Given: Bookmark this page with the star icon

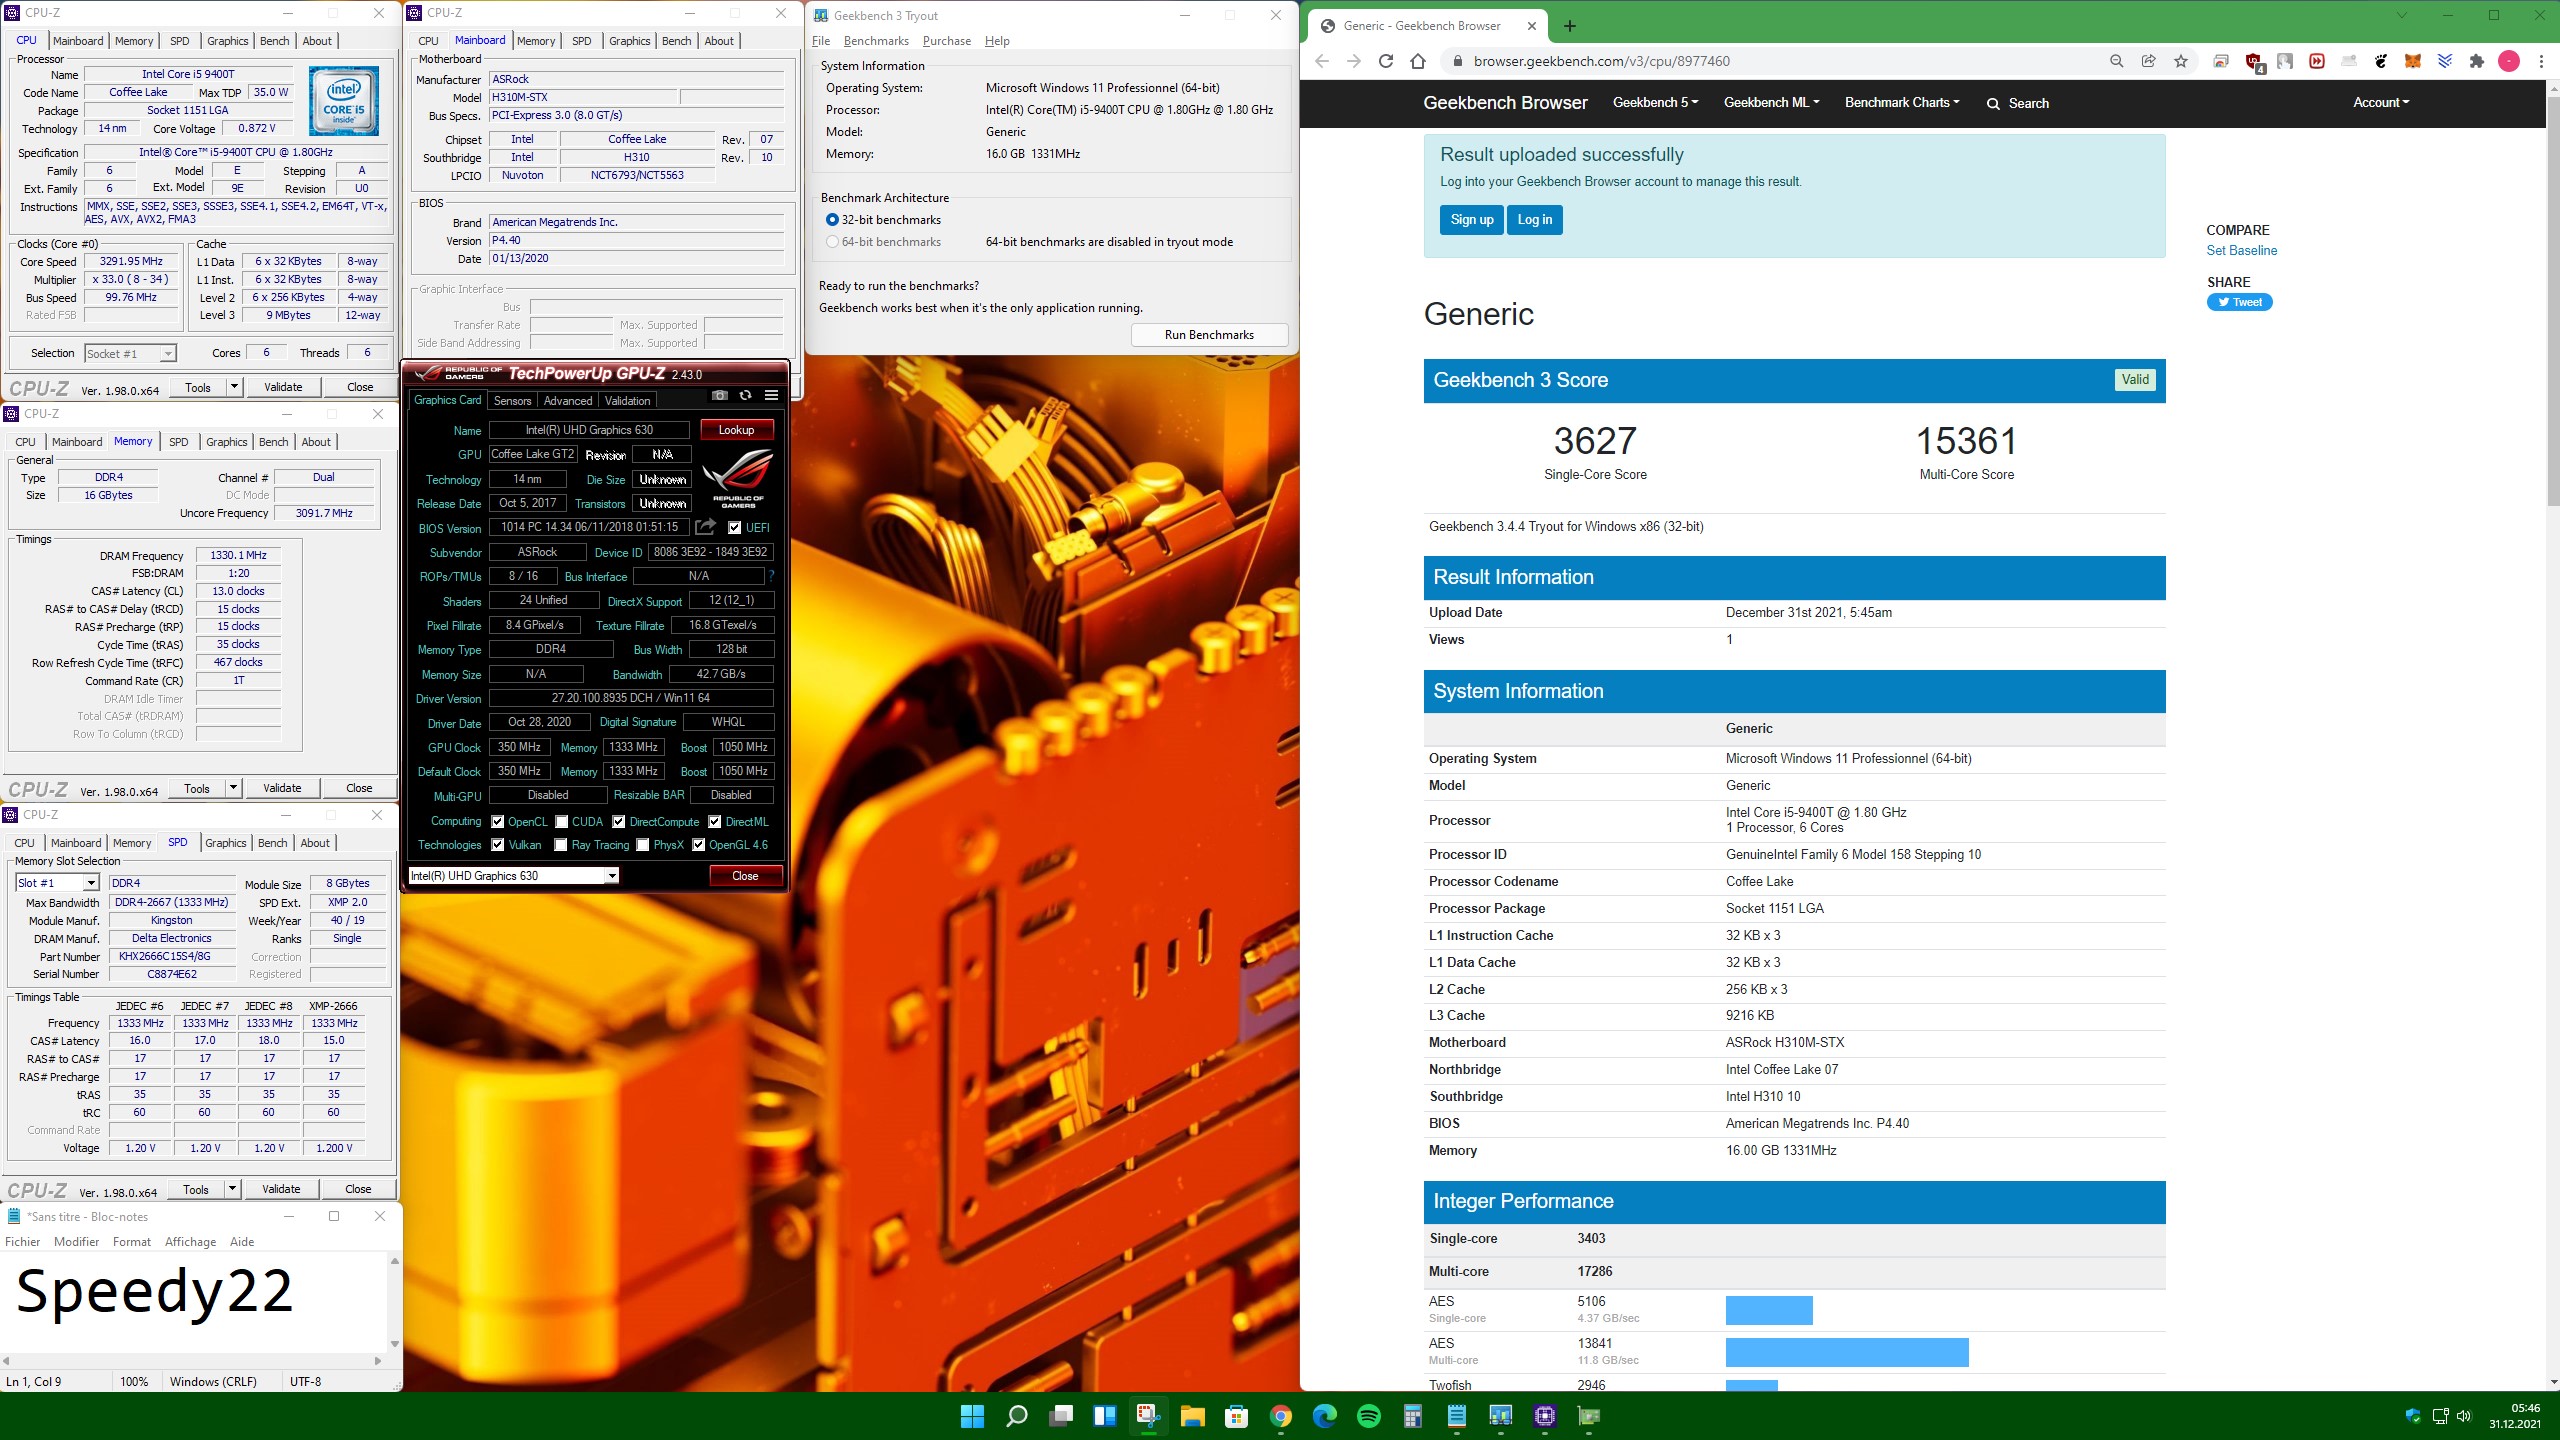Looking at the screenshot, I should (x=2181, y=61).
